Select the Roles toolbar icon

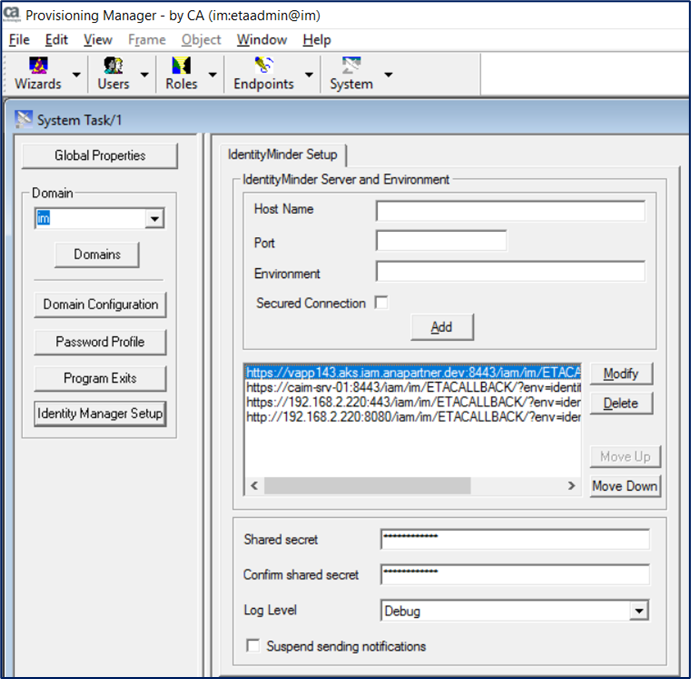181,67
